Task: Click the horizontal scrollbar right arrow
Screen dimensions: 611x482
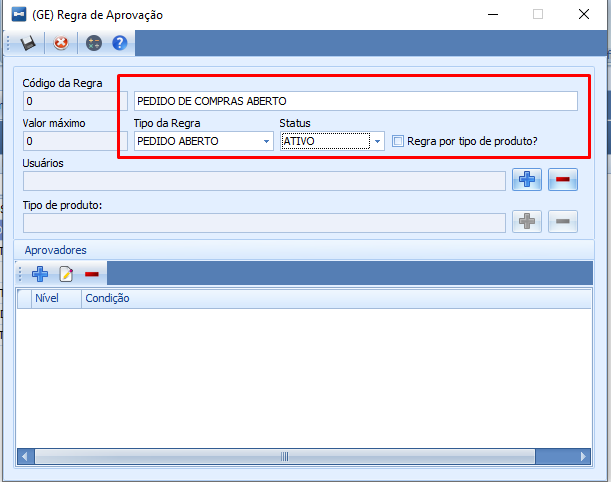Action: click(x=583, y=456)
